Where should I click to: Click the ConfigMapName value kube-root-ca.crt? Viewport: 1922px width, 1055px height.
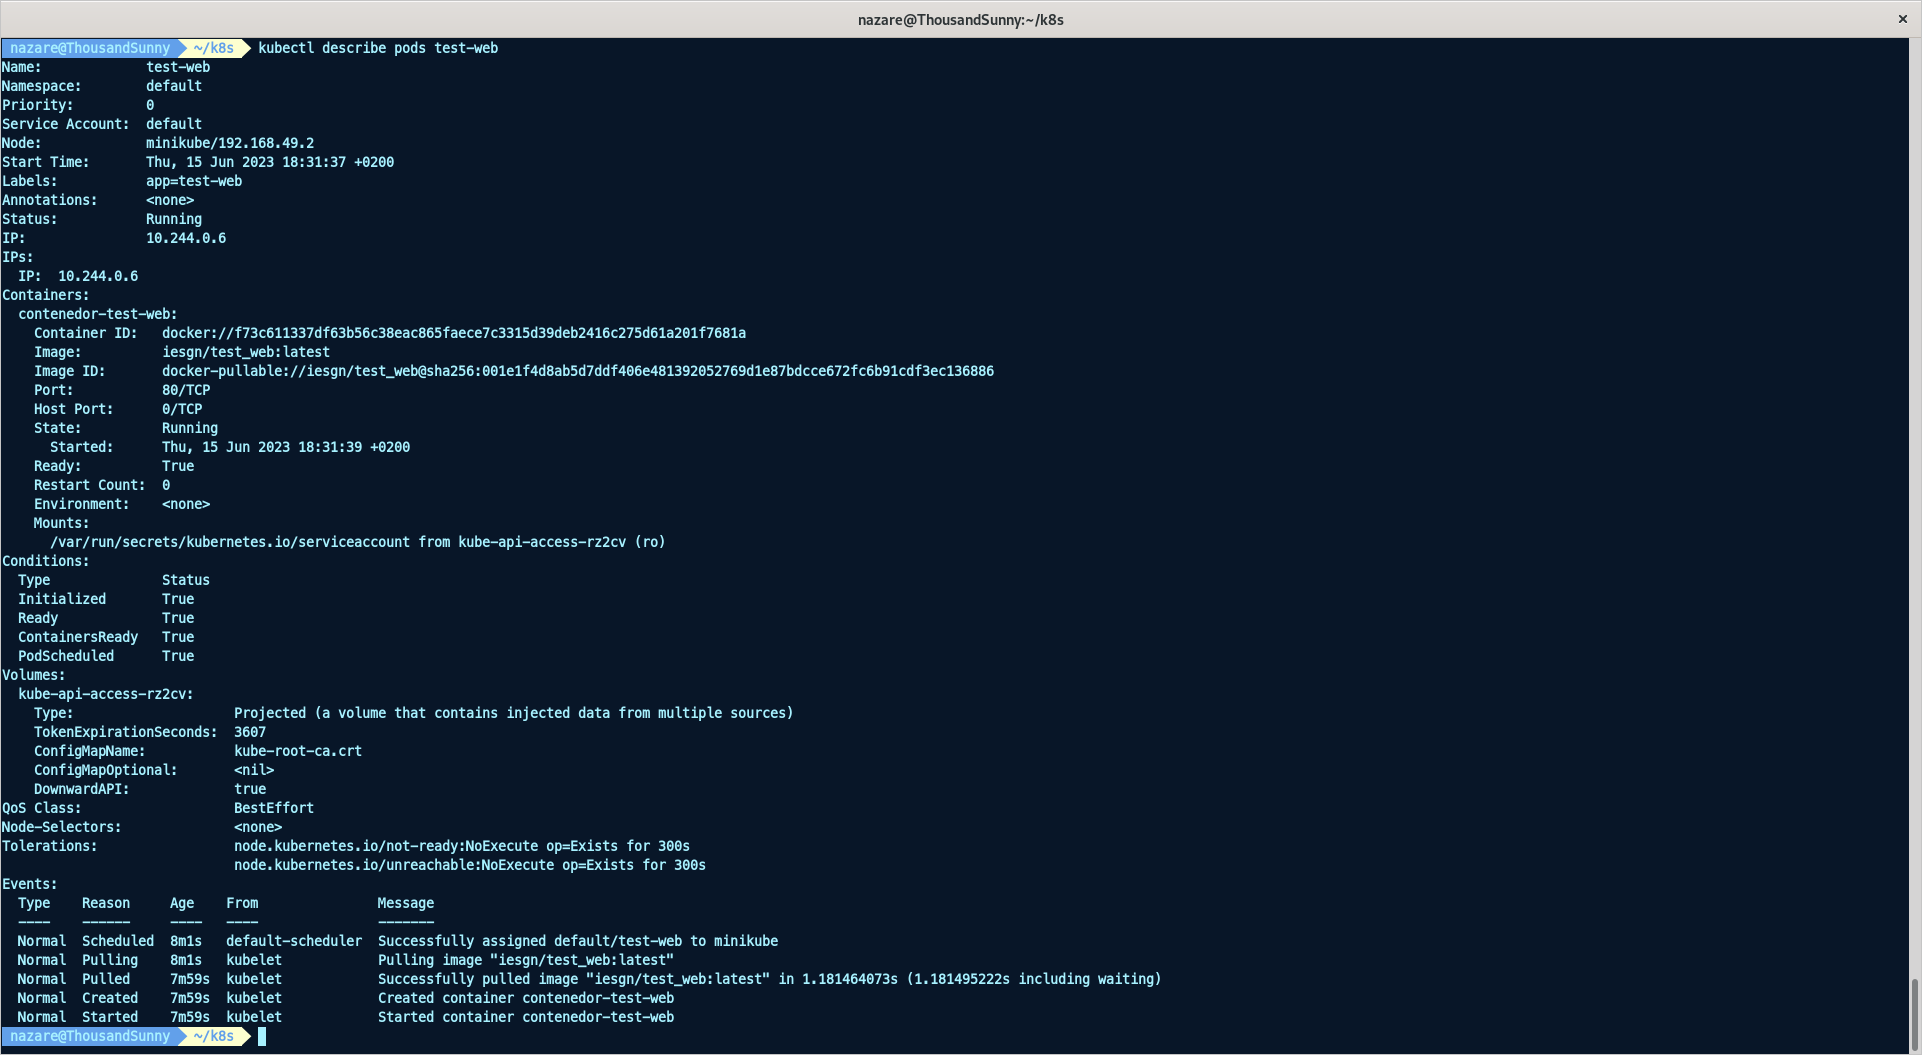[x=297, y=751]
